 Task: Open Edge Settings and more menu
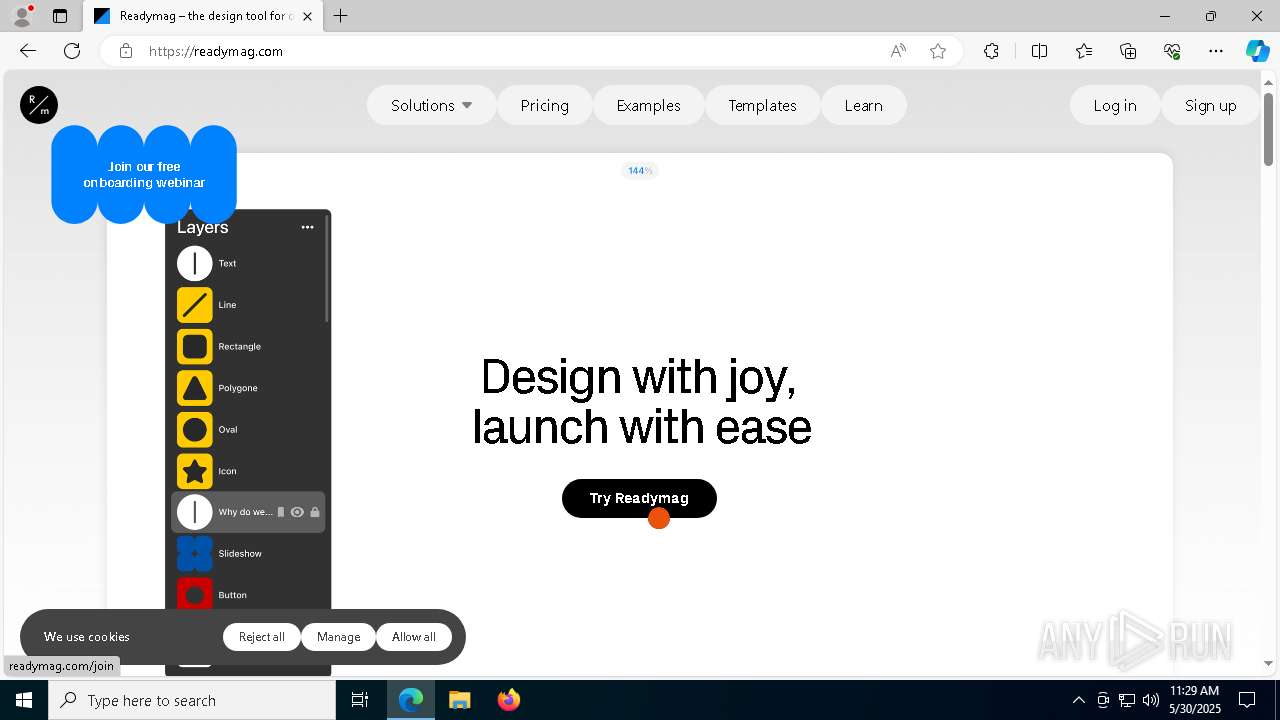[x=1216, y=51]
